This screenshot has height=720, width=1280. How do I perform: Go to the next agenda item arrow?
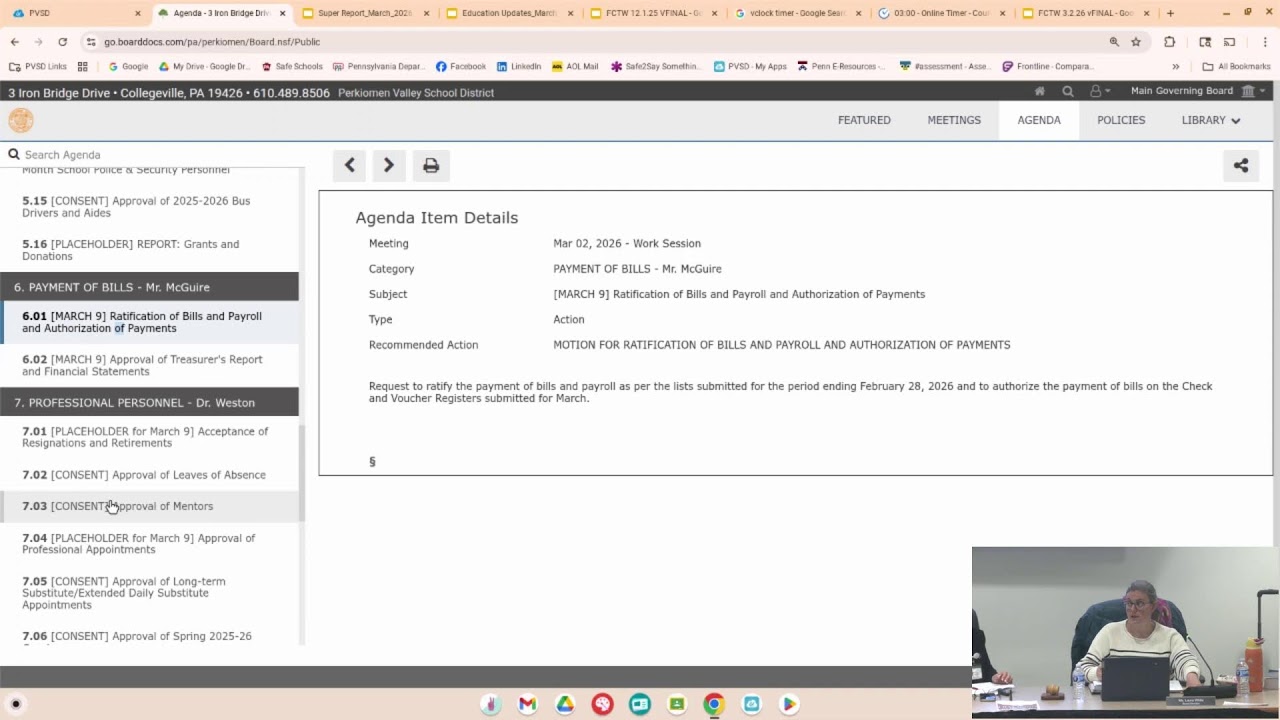[389, 165]
